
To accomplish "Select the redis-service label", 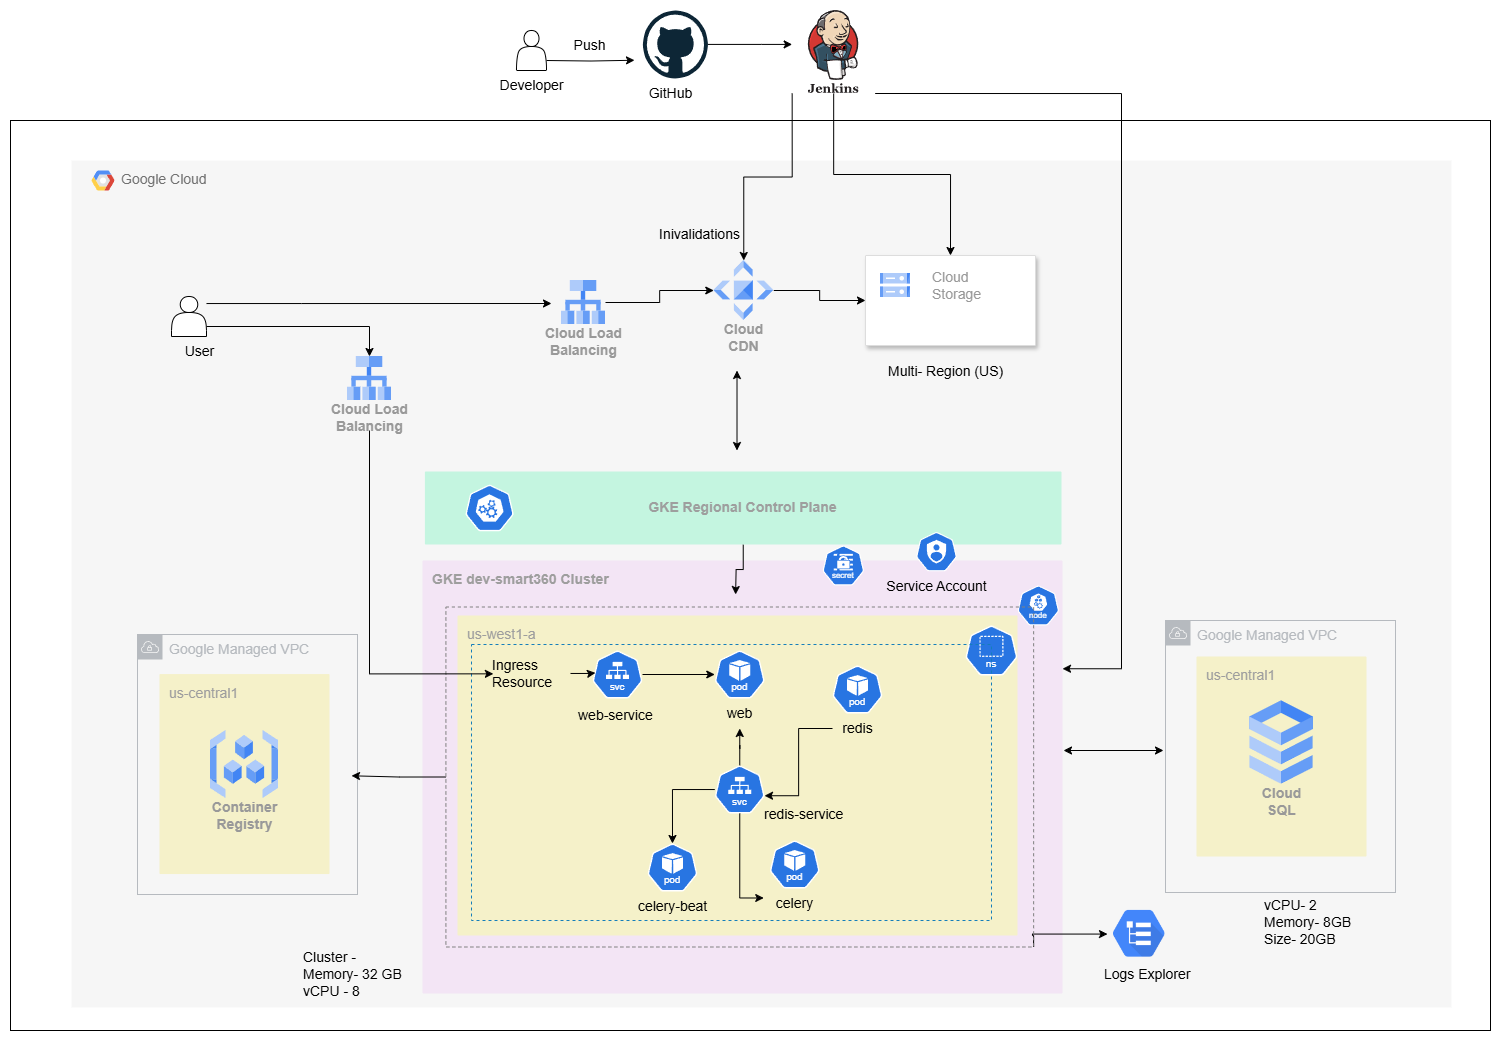I will [803, 814].
